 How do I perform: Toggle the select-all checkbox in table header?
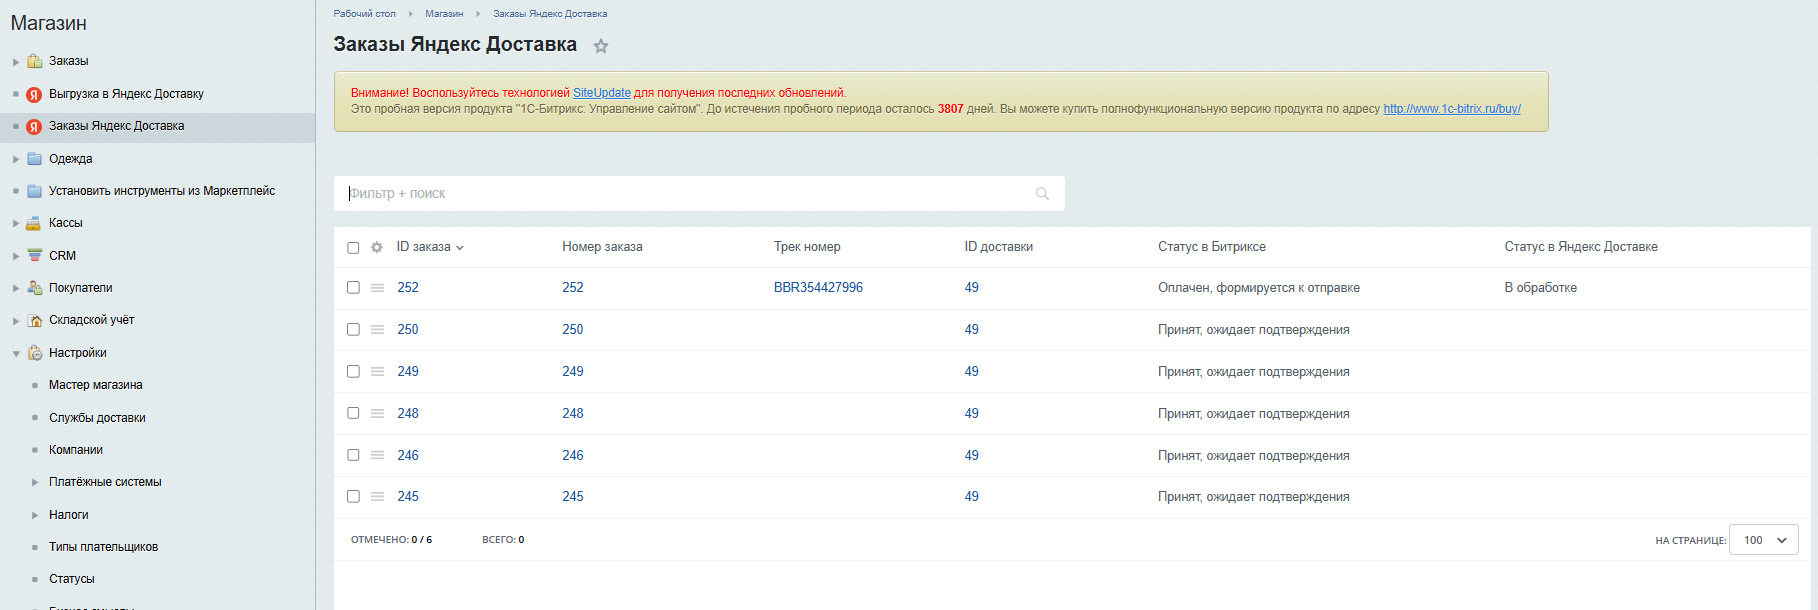tap(353, 248)
